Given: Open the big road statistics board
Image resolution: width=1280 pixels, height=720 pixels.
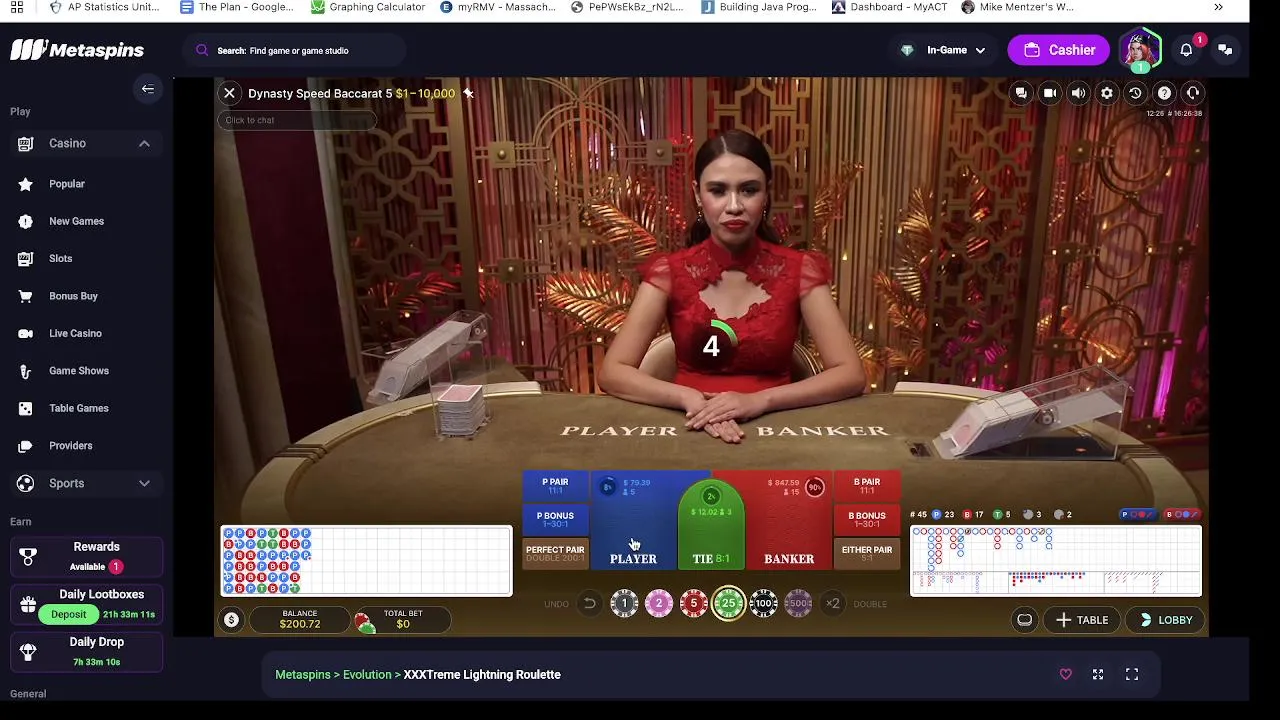Looking at the screenshot, I should [1056, 560].
